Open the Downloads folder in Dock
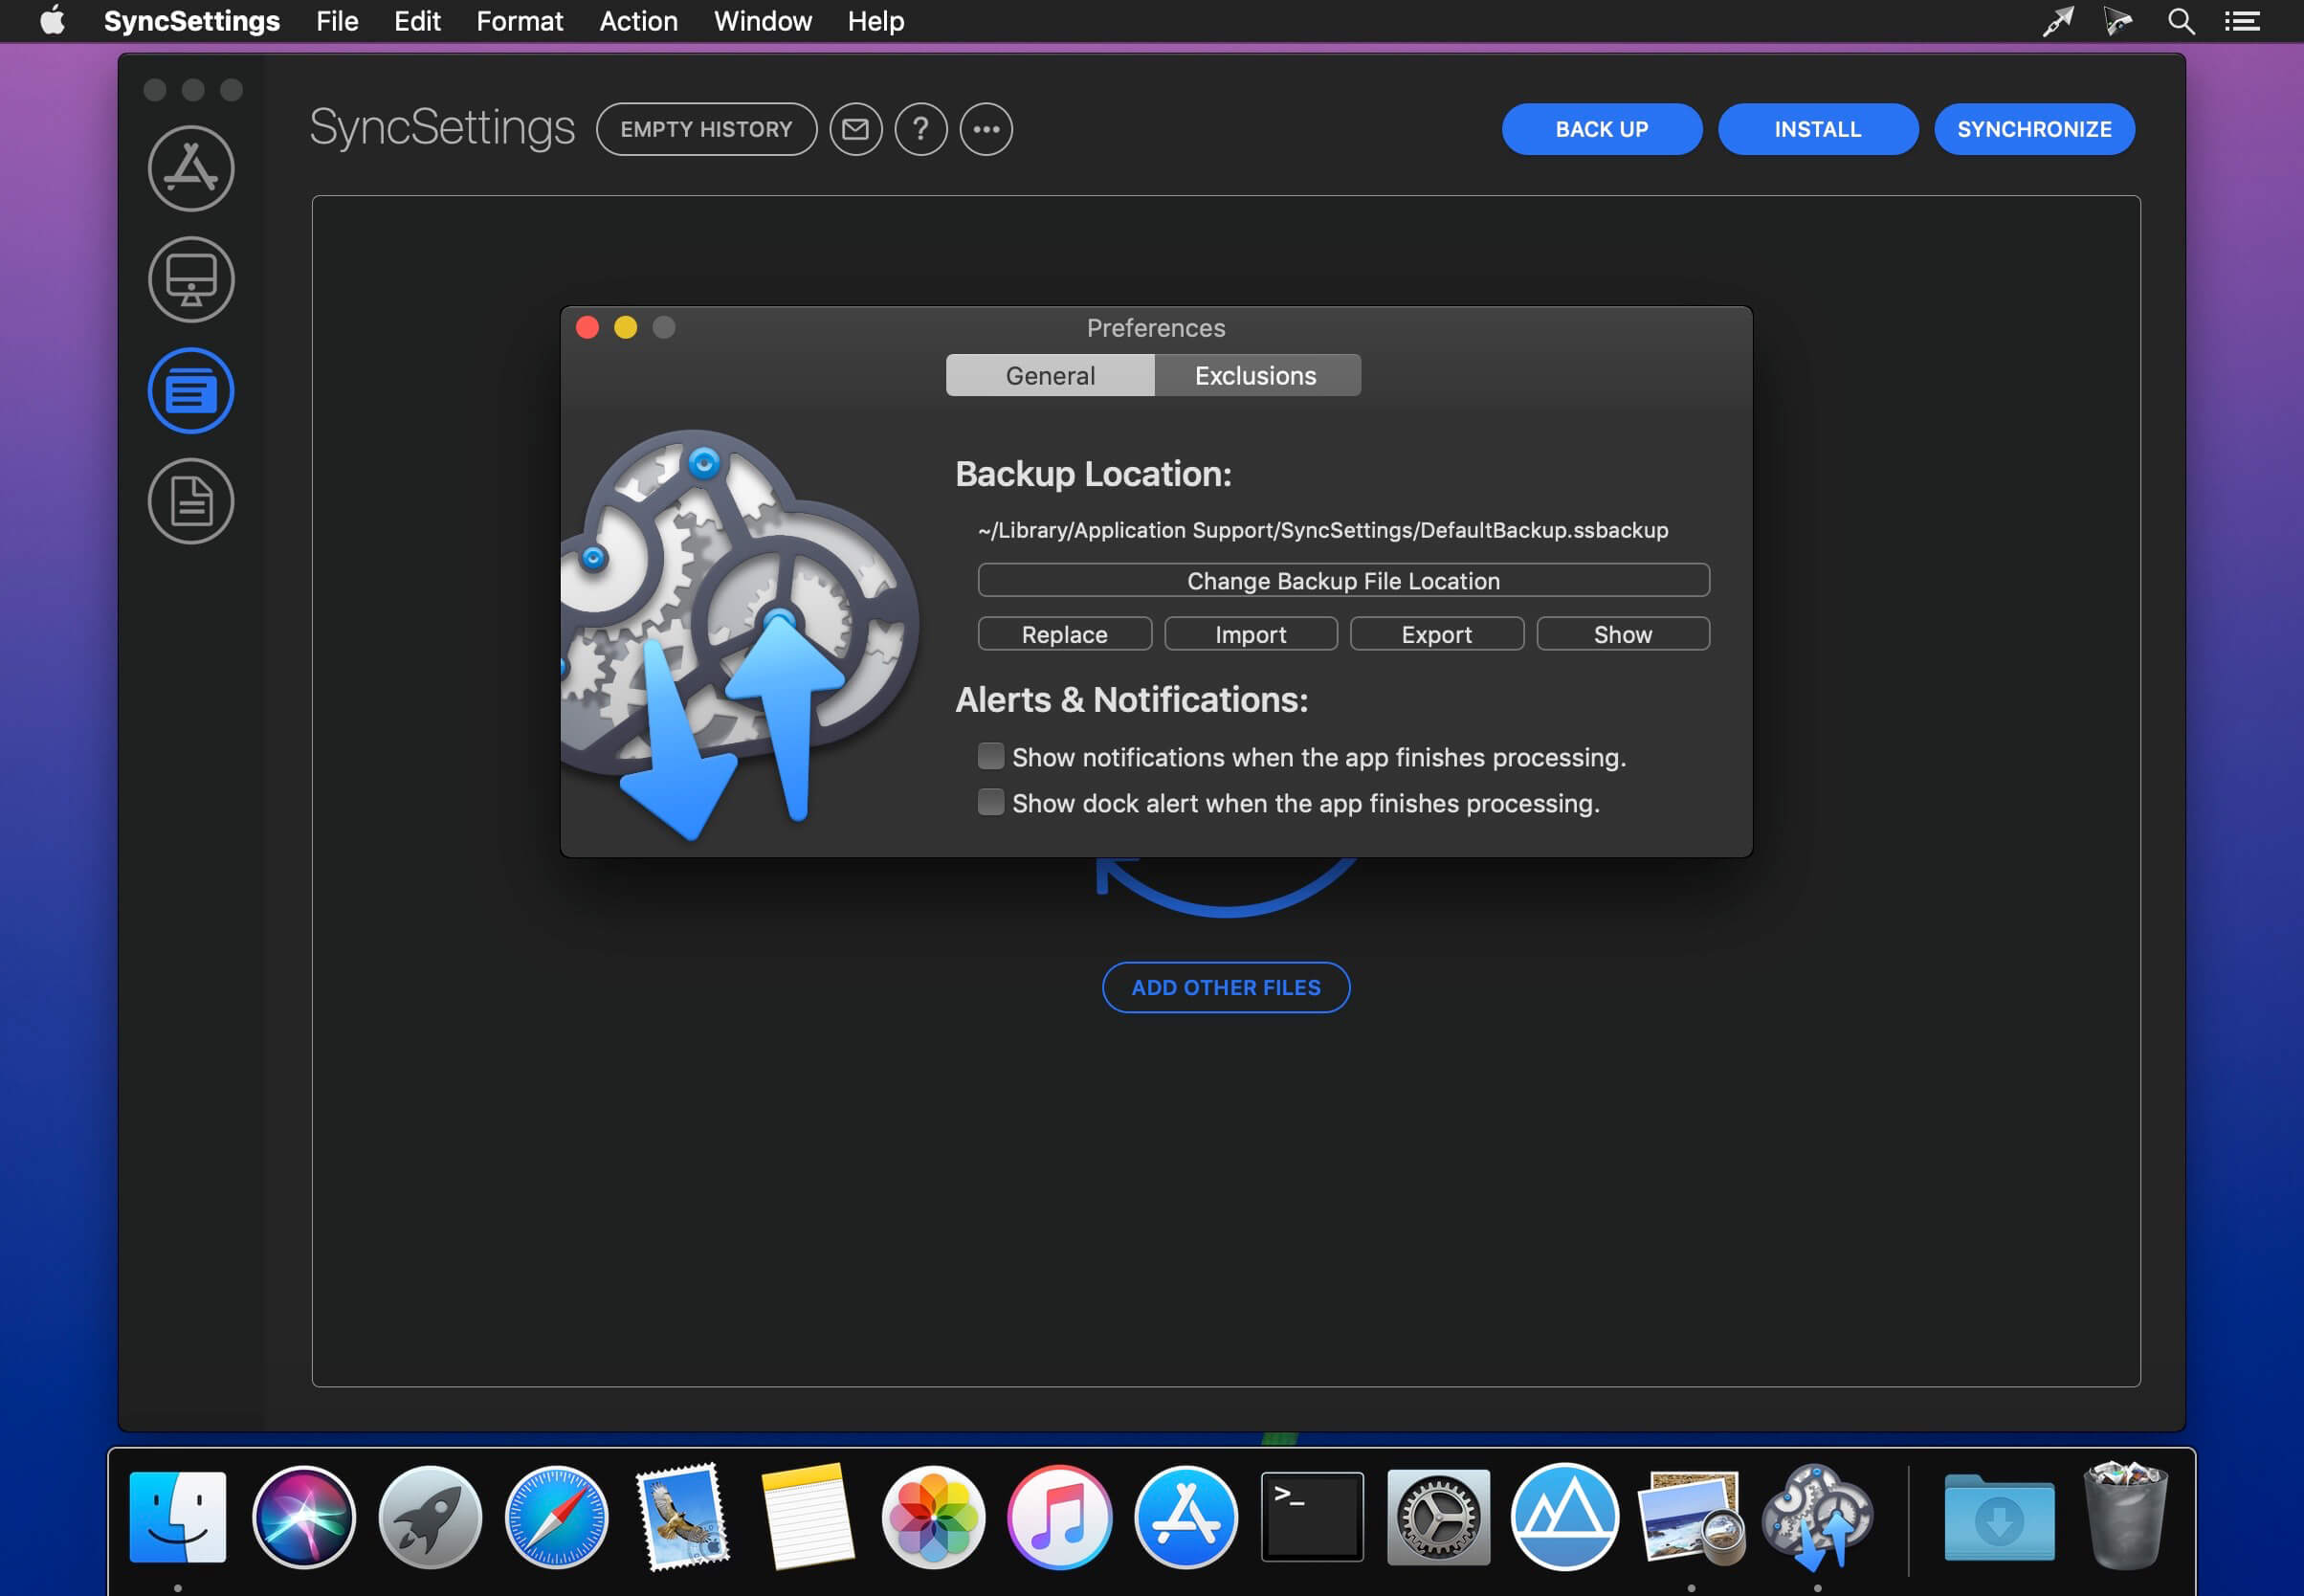The height and width of the screenshot is (1596, 2304). pos(1998,1517)
